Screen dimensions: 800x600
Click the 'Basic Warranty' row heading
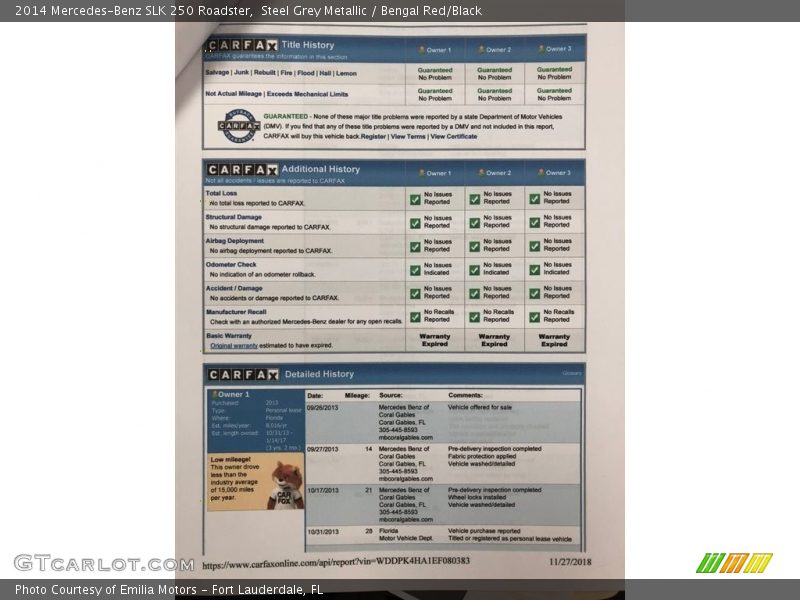[x=229, y=336]
